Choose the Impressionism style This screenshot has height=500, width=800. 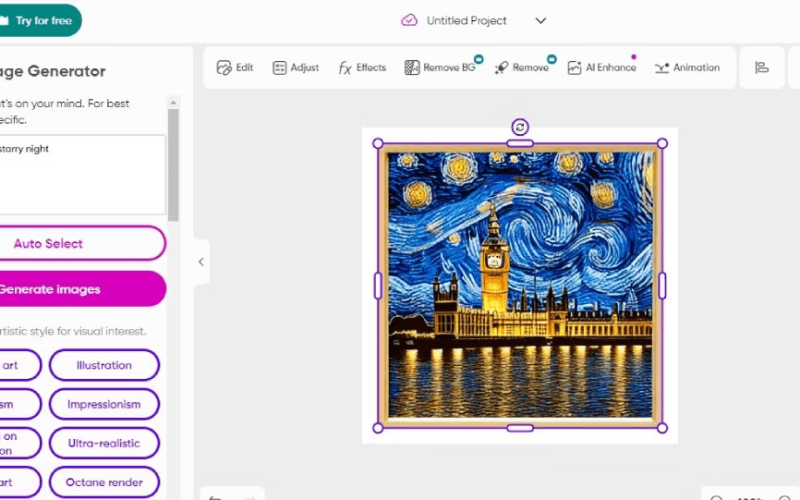(x=104, y=404)
